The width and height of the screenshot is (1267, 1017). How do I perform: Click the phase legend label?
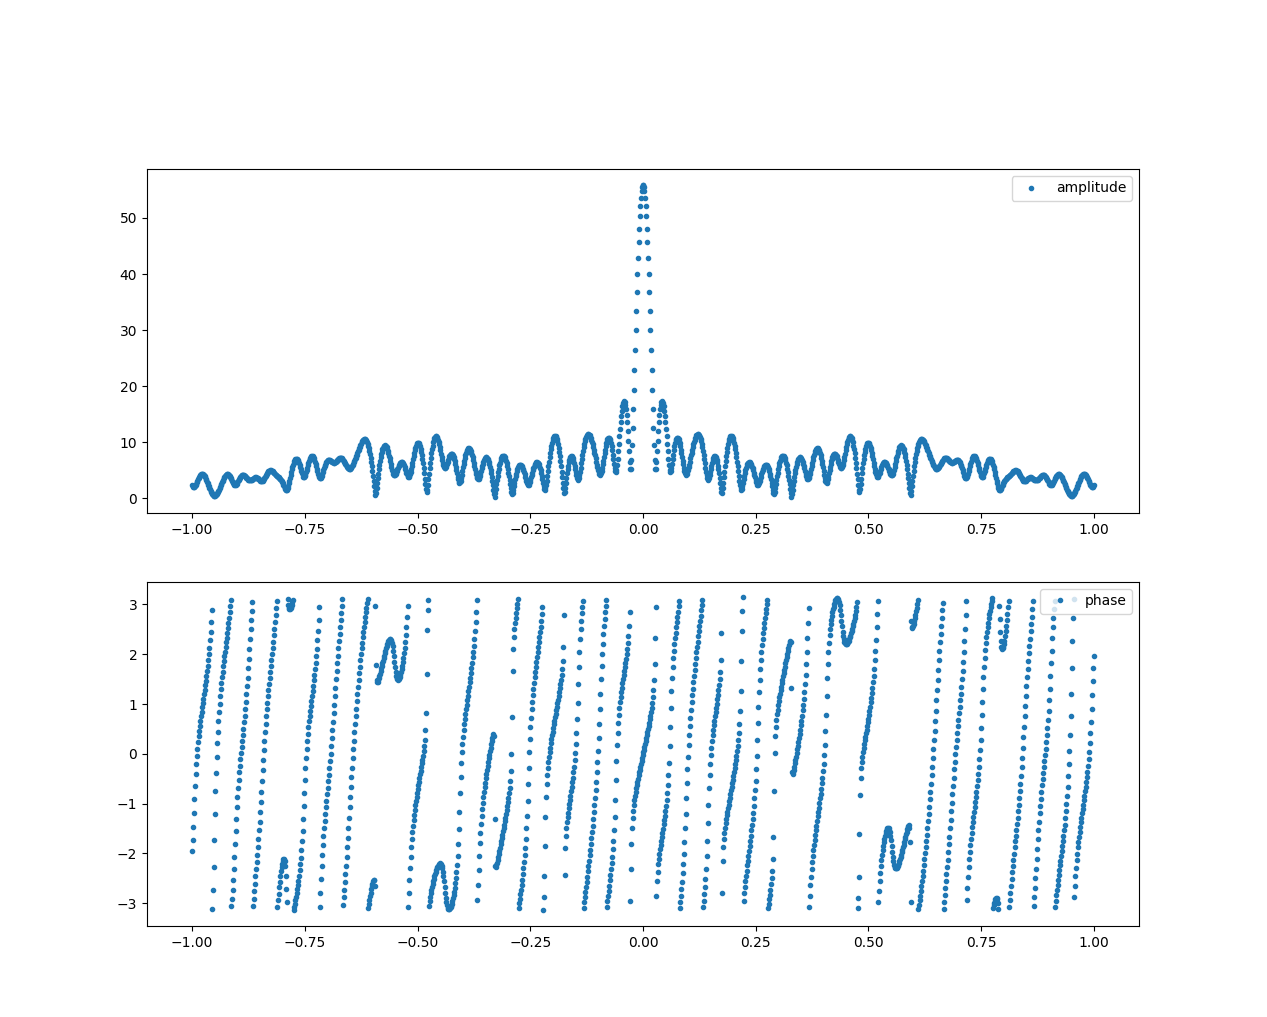click(1105, 601)
